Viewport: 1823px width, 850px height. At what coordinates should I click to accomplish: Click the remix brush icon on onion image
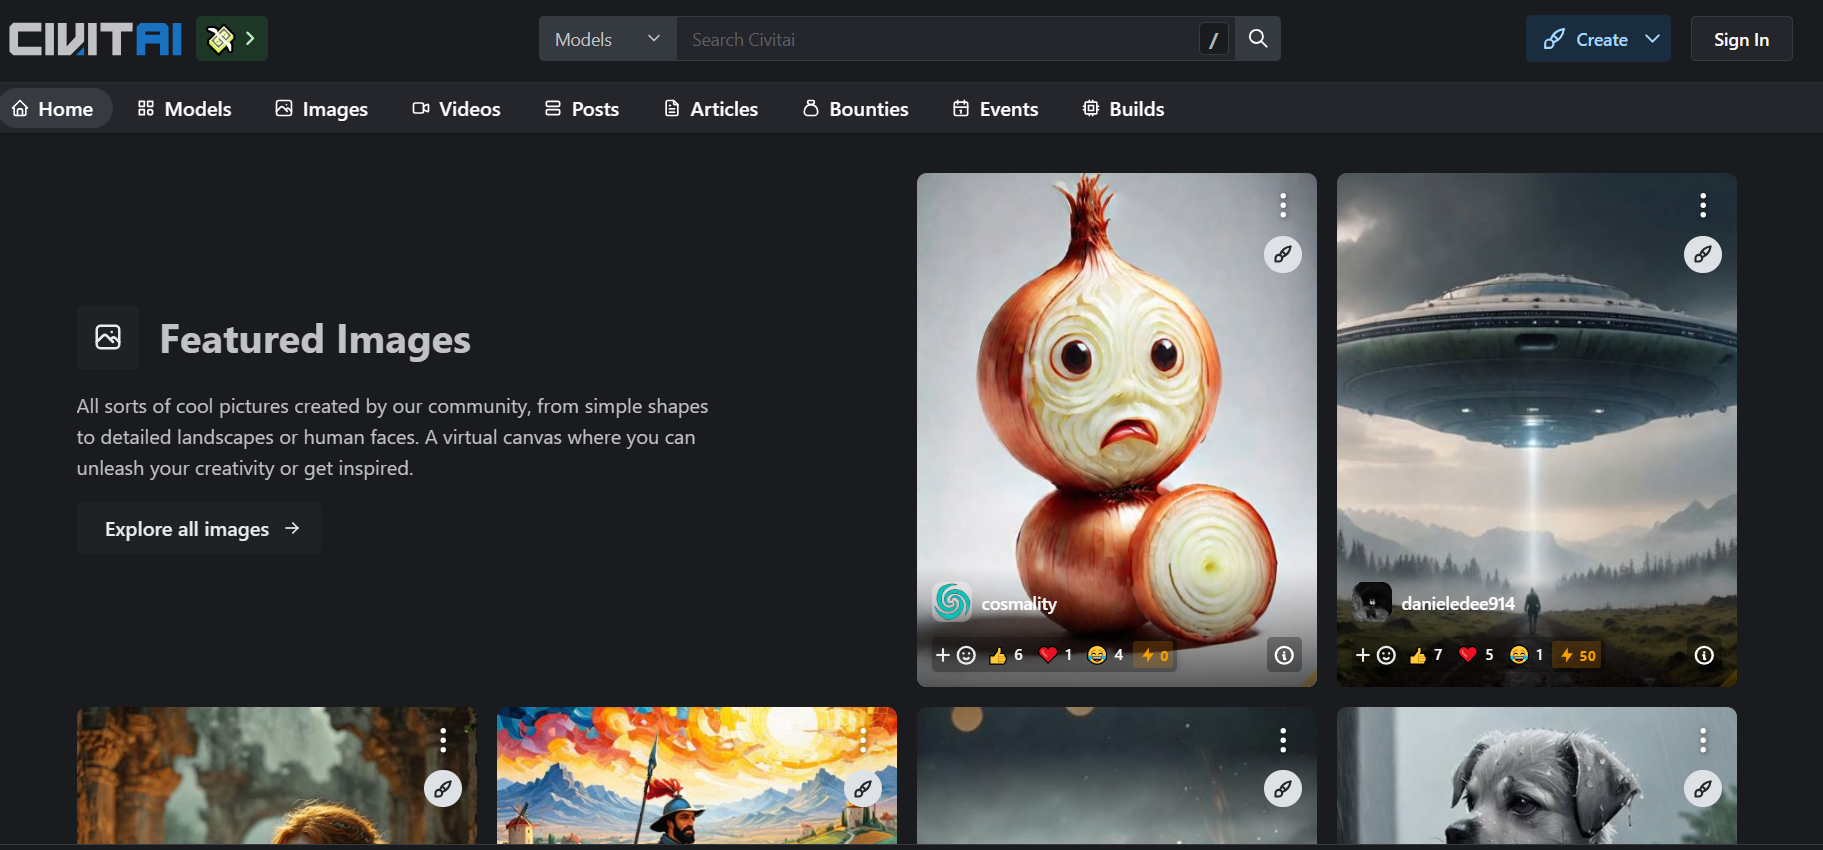pyautogui.click(x=1283, y=254)
